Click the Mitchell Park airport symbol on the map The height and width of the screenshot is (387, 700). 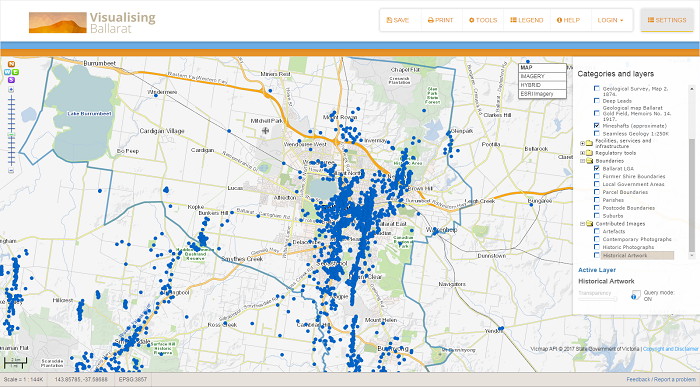[266, 131]
